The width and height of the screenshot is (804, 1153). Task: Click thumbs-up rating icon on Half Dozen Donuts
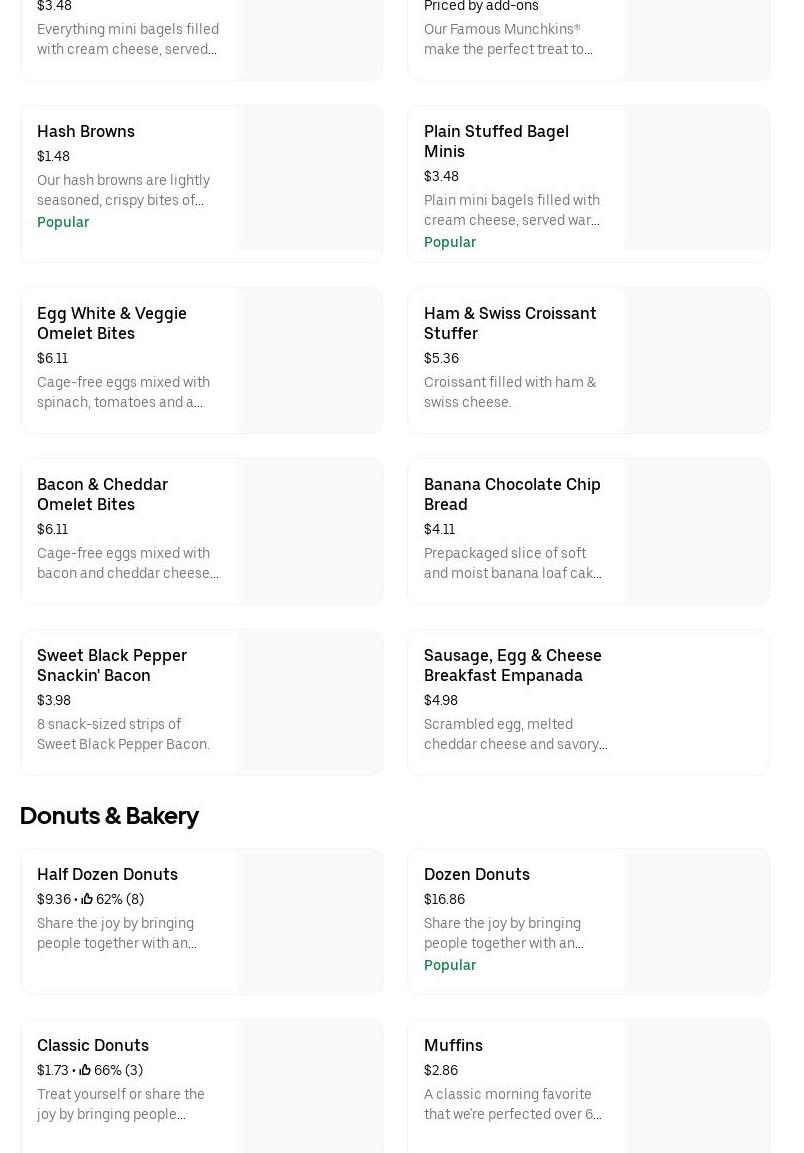pos(87,899)
